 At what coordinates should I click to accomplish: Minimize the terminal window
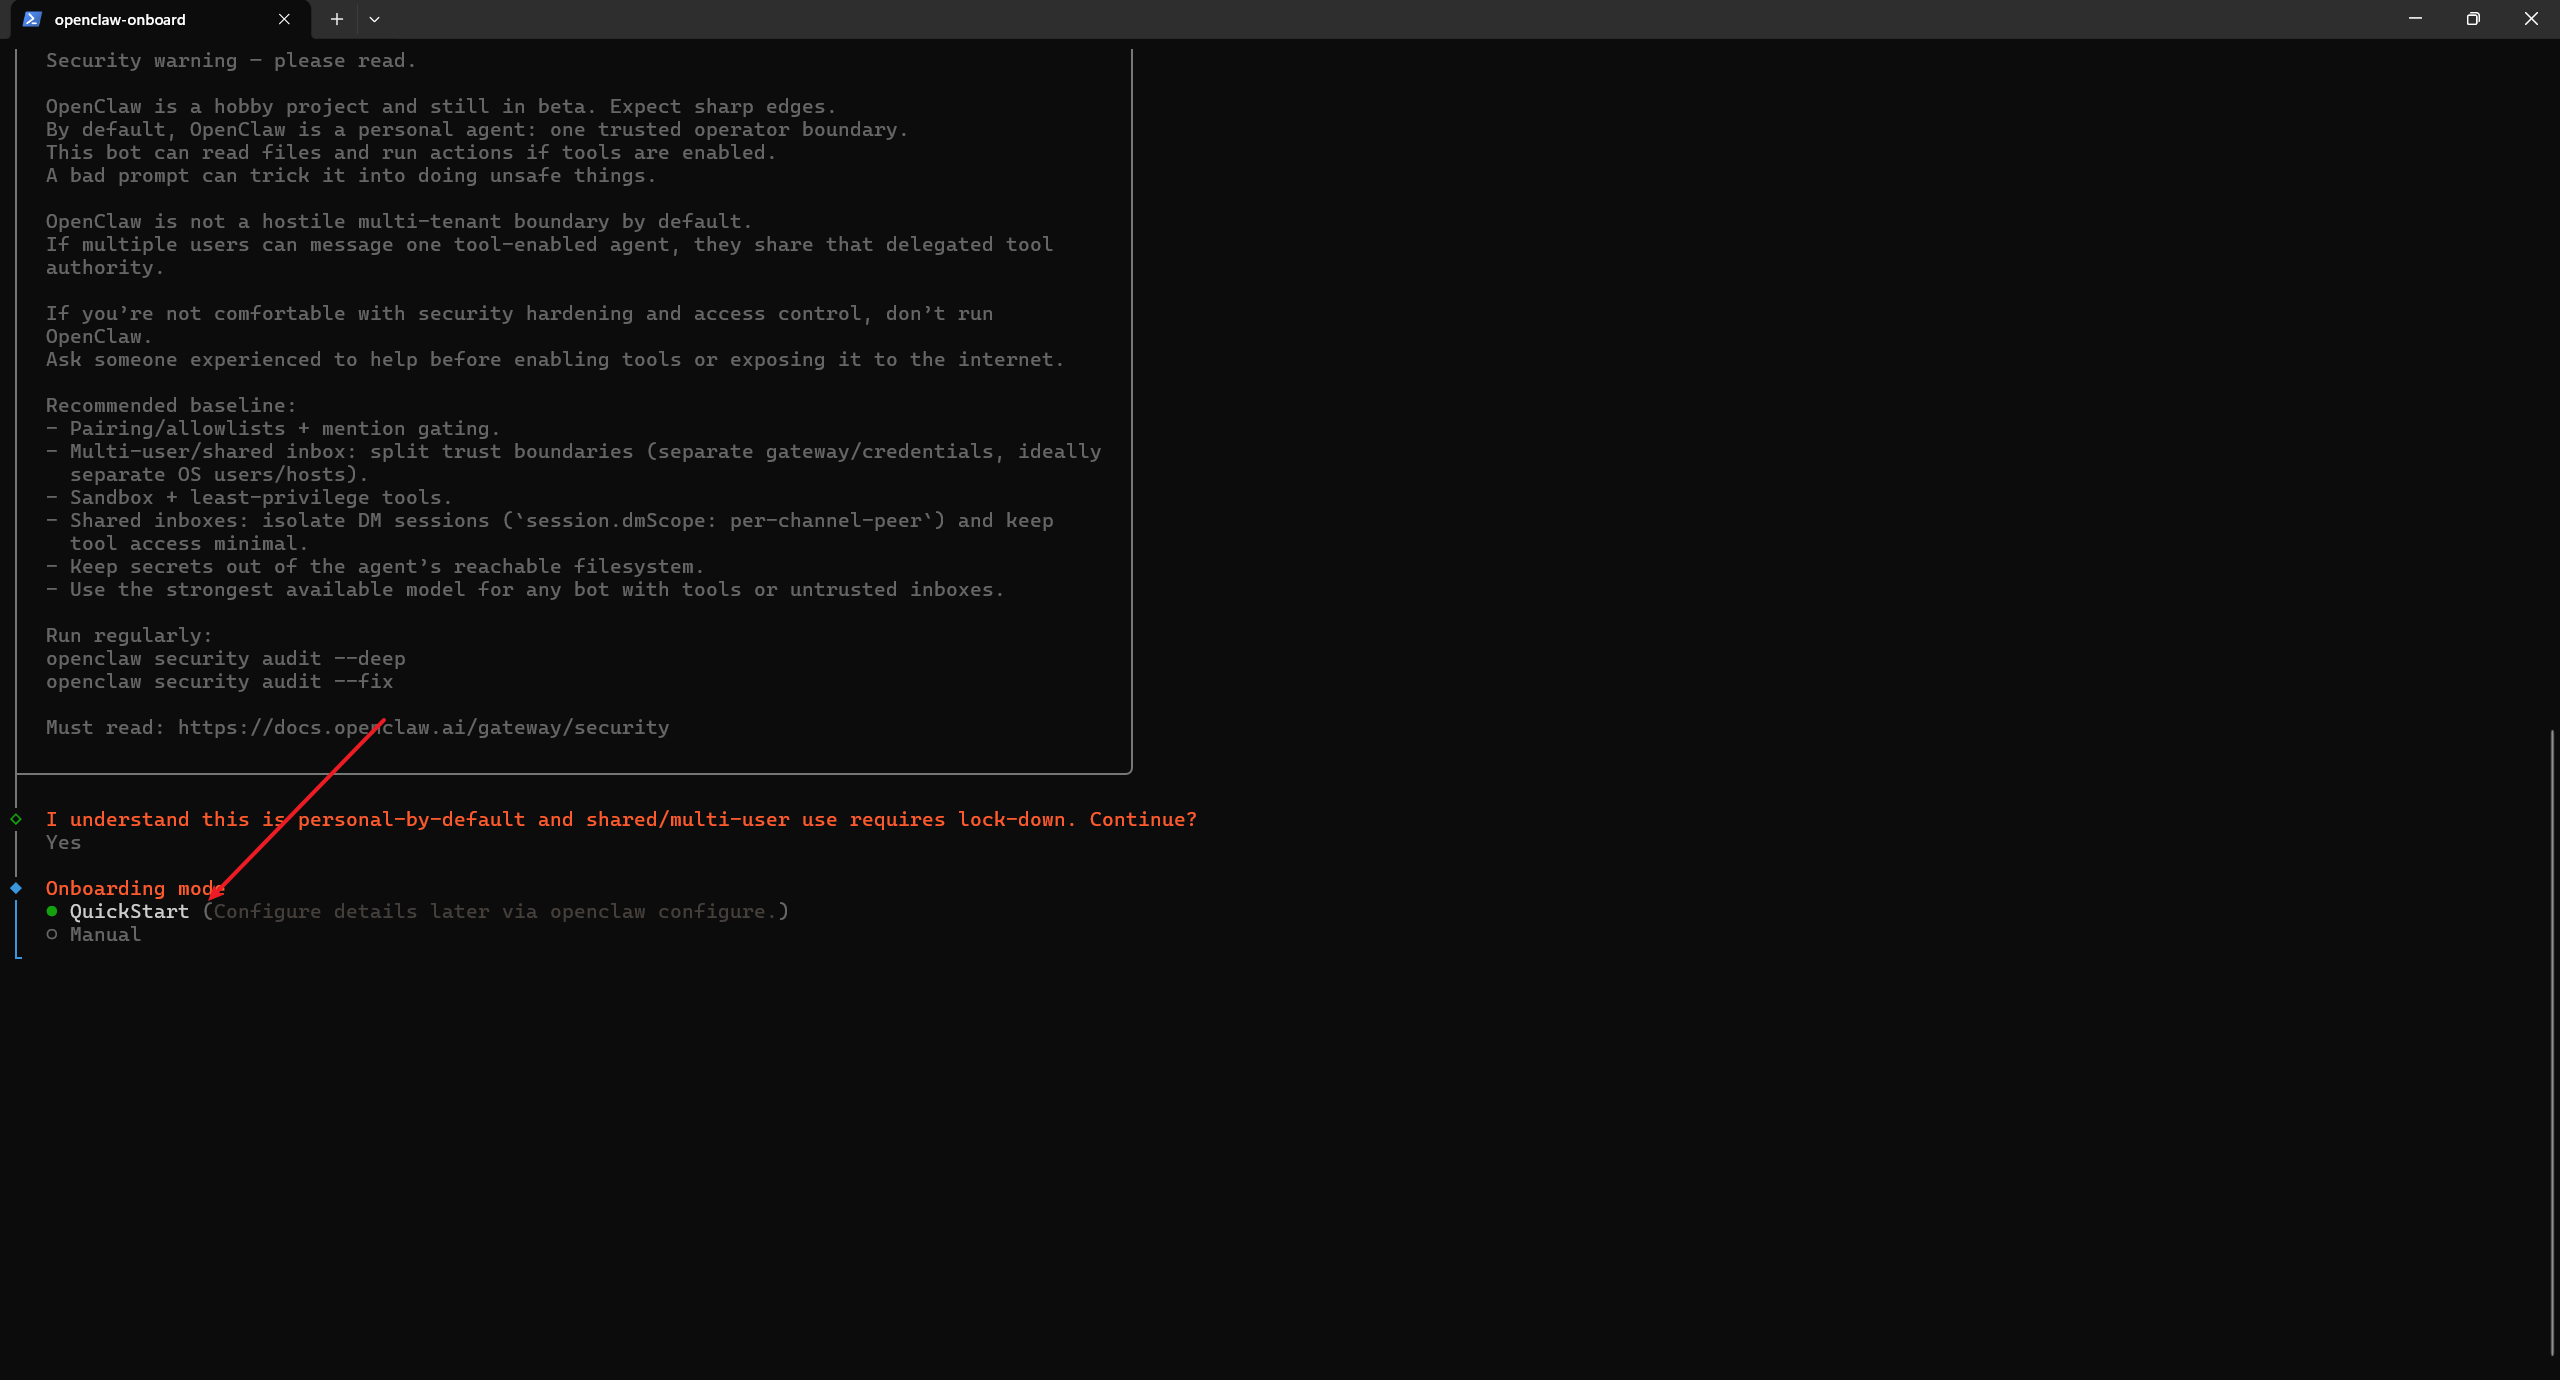(x=2415, y=19)
